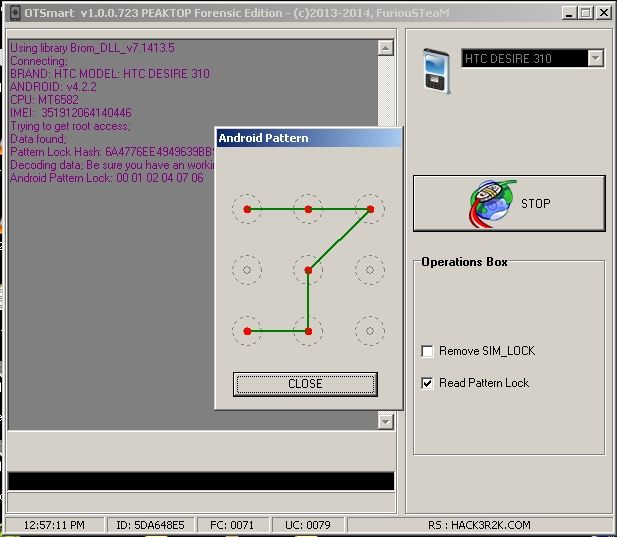This screenshot has height=537, width=617.
Task: Click the globe icon on the STOP button
Action: point(490,203)
